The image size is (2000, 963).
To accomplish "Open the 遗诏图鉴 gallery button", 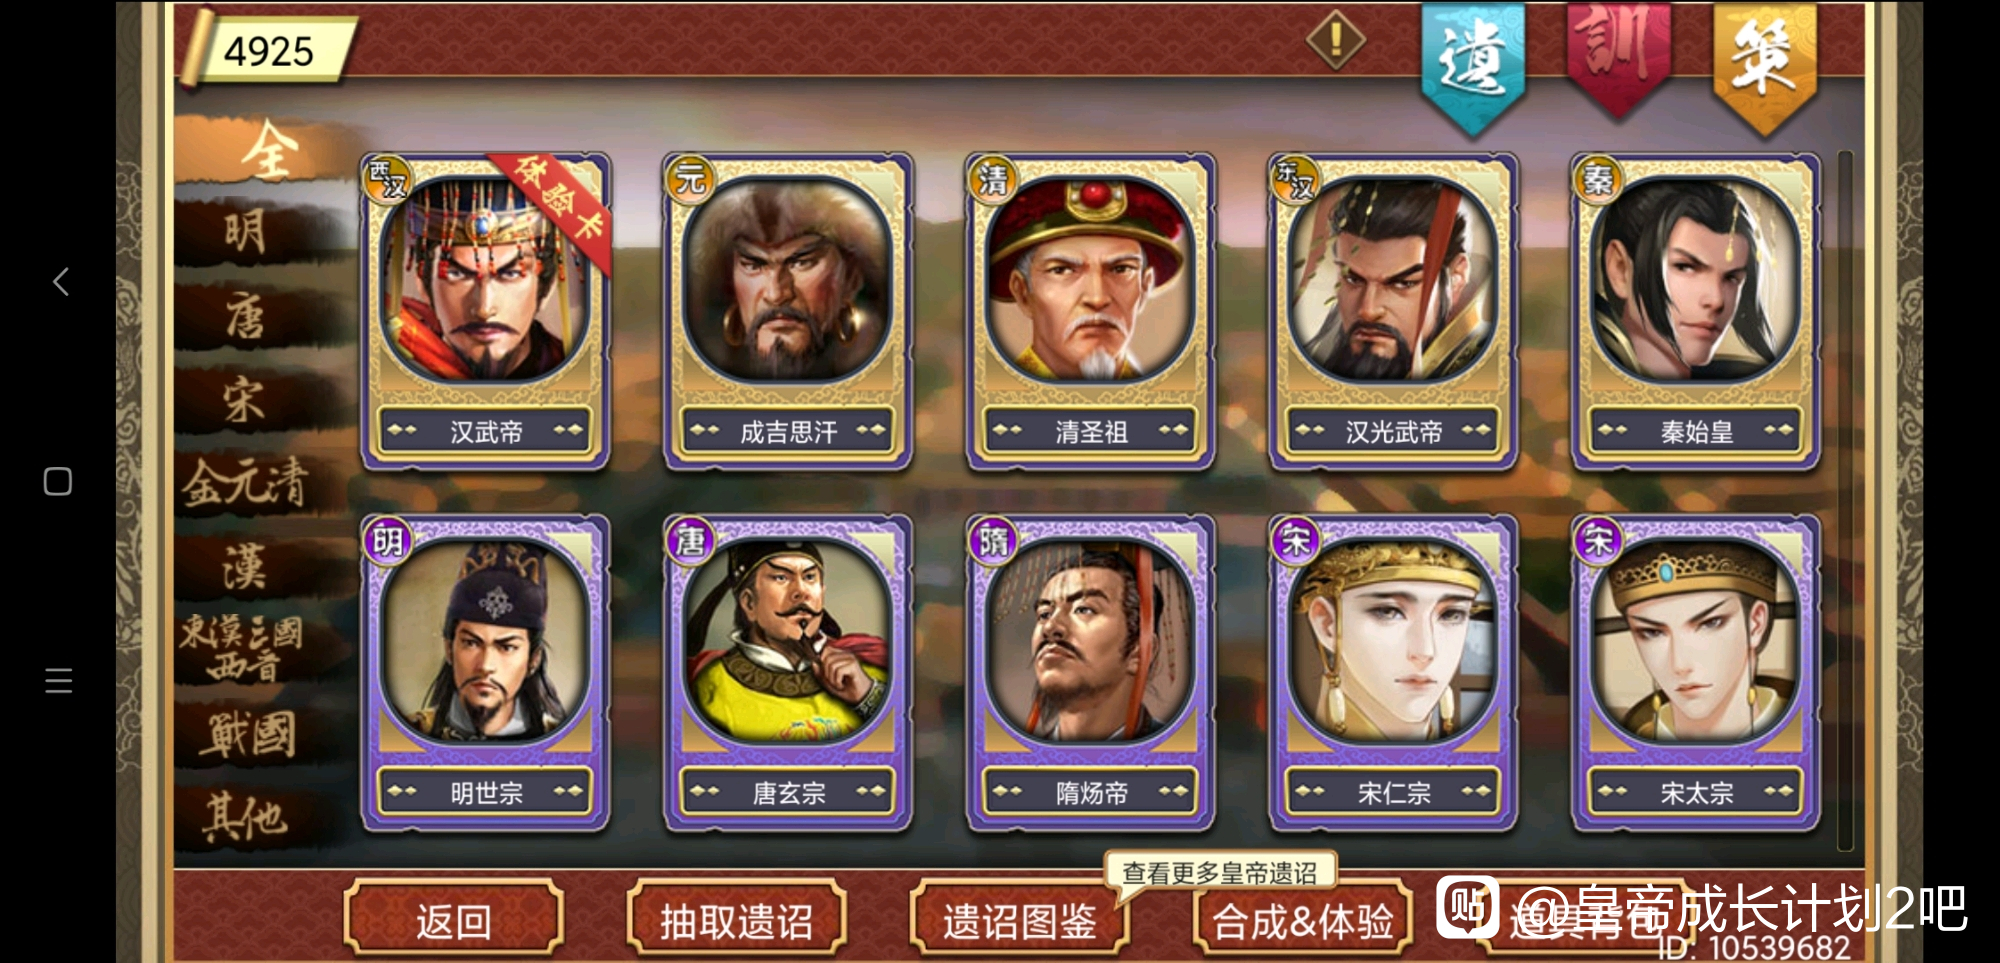I will point(1019,919).
